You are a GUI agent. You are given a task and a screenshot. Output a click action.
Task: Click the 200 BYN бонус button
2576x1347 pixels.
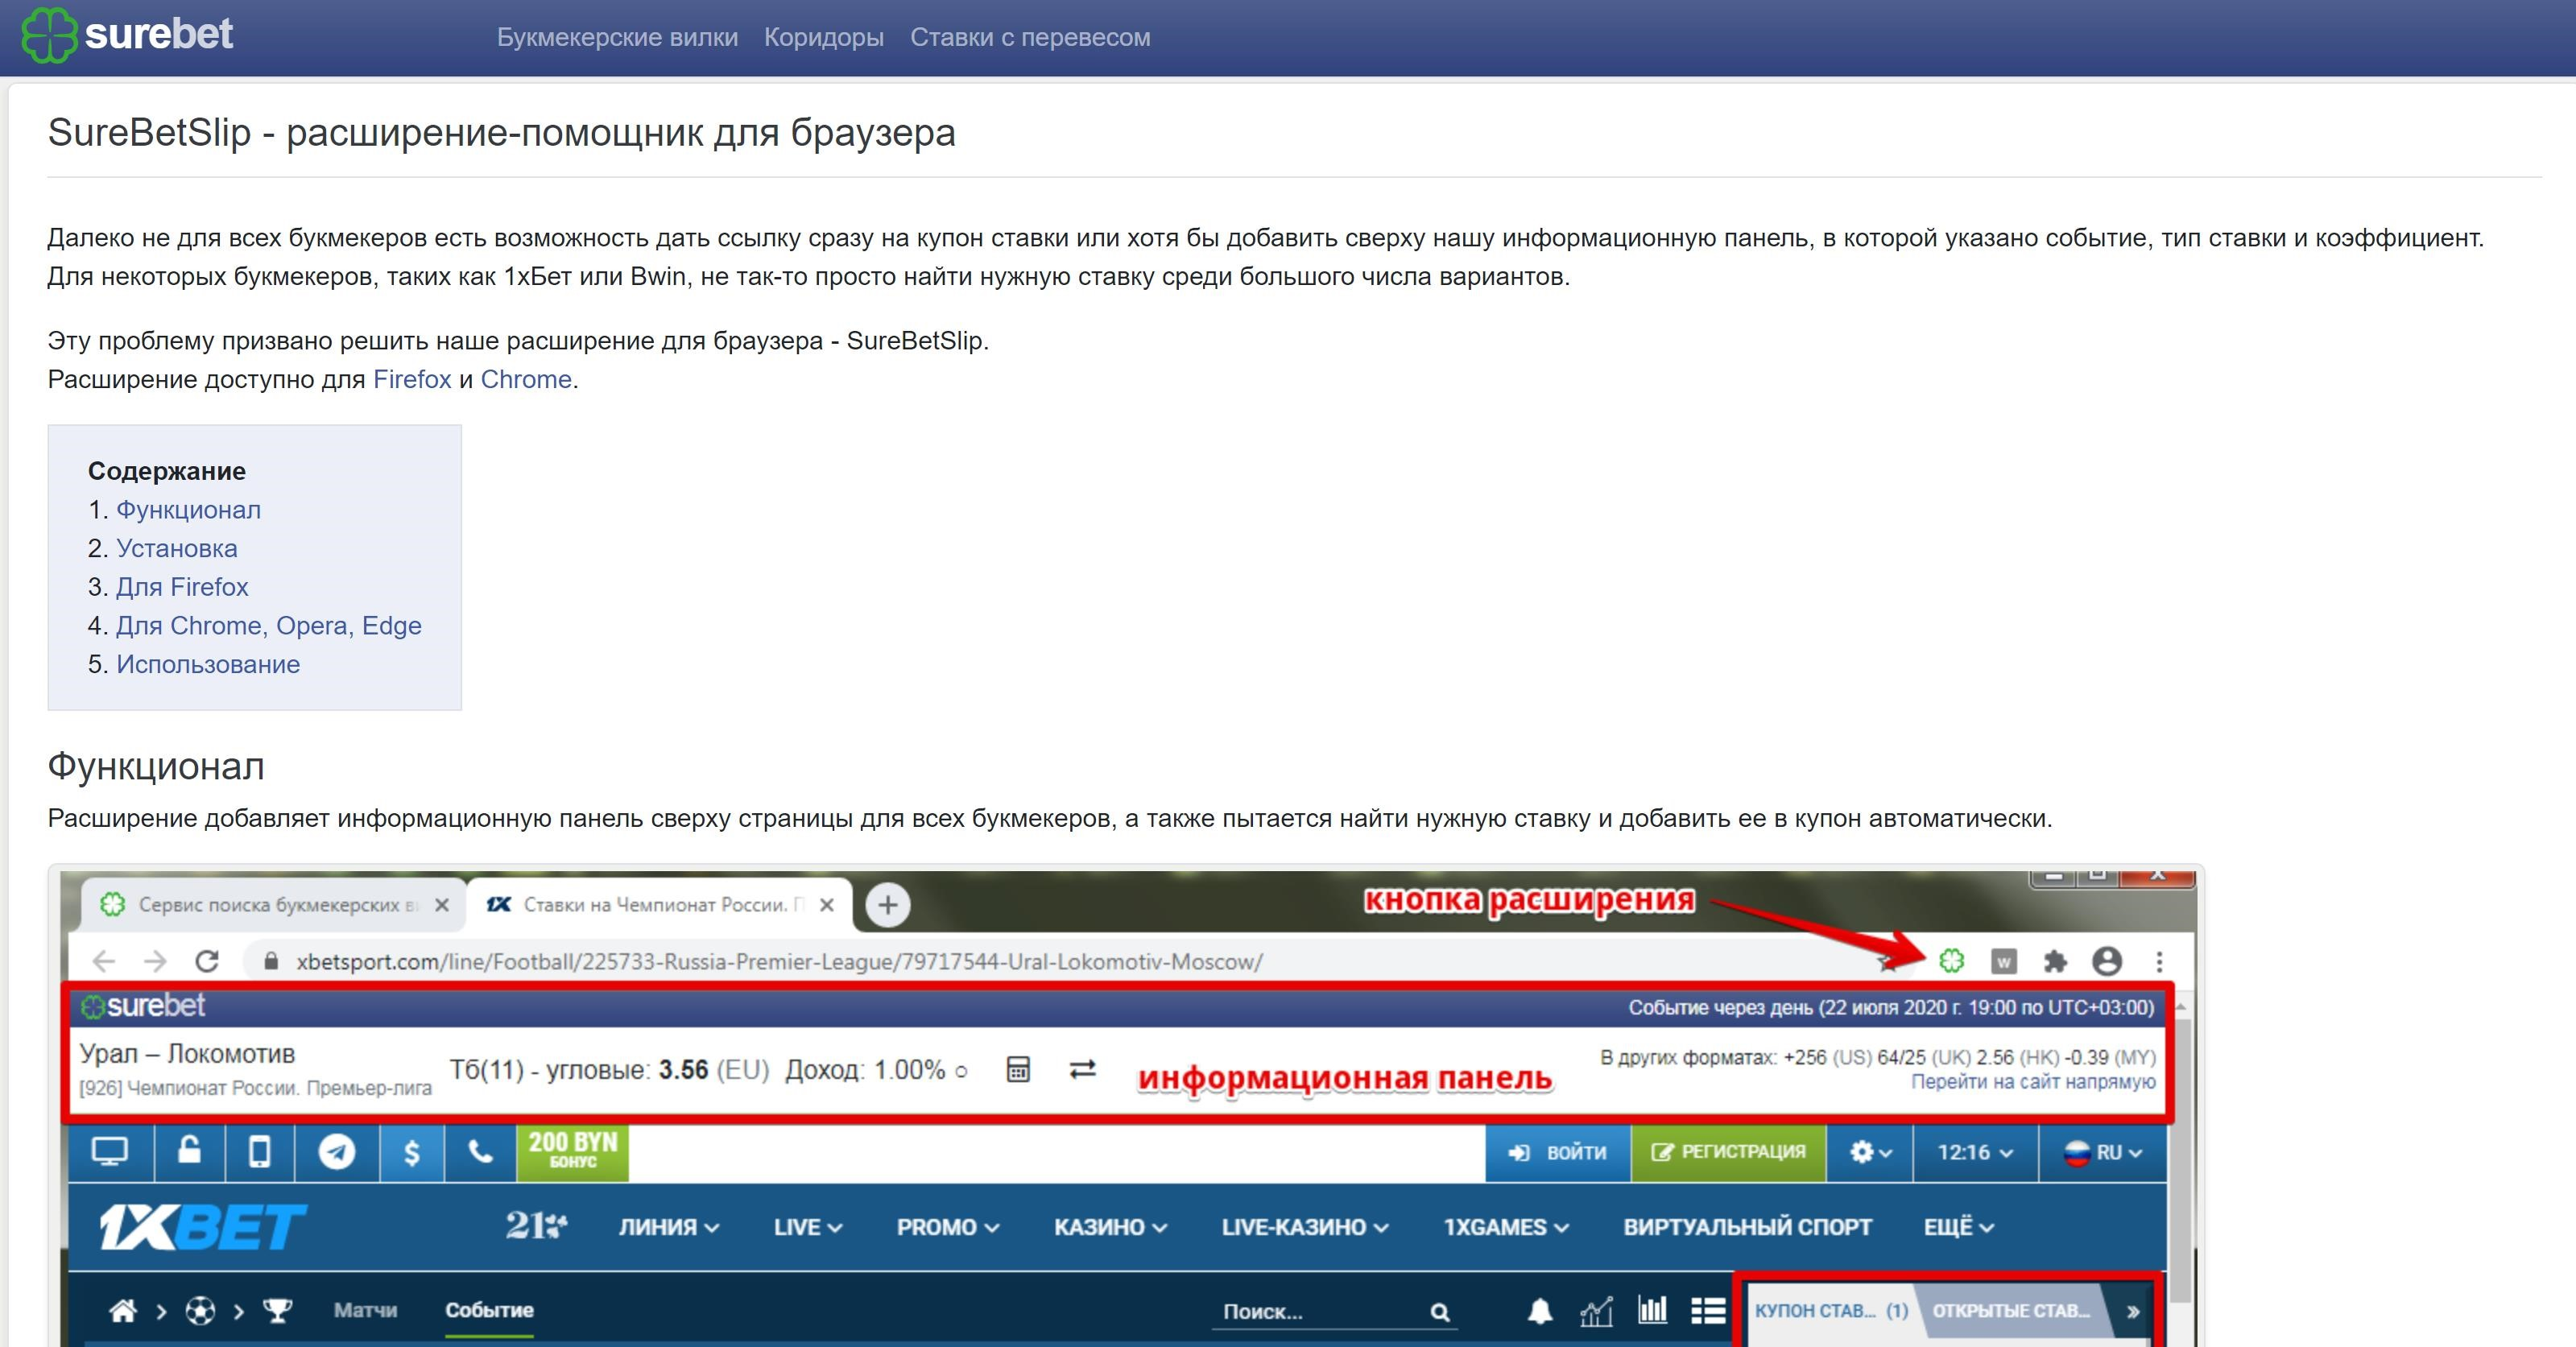(x=573, y=1152)
